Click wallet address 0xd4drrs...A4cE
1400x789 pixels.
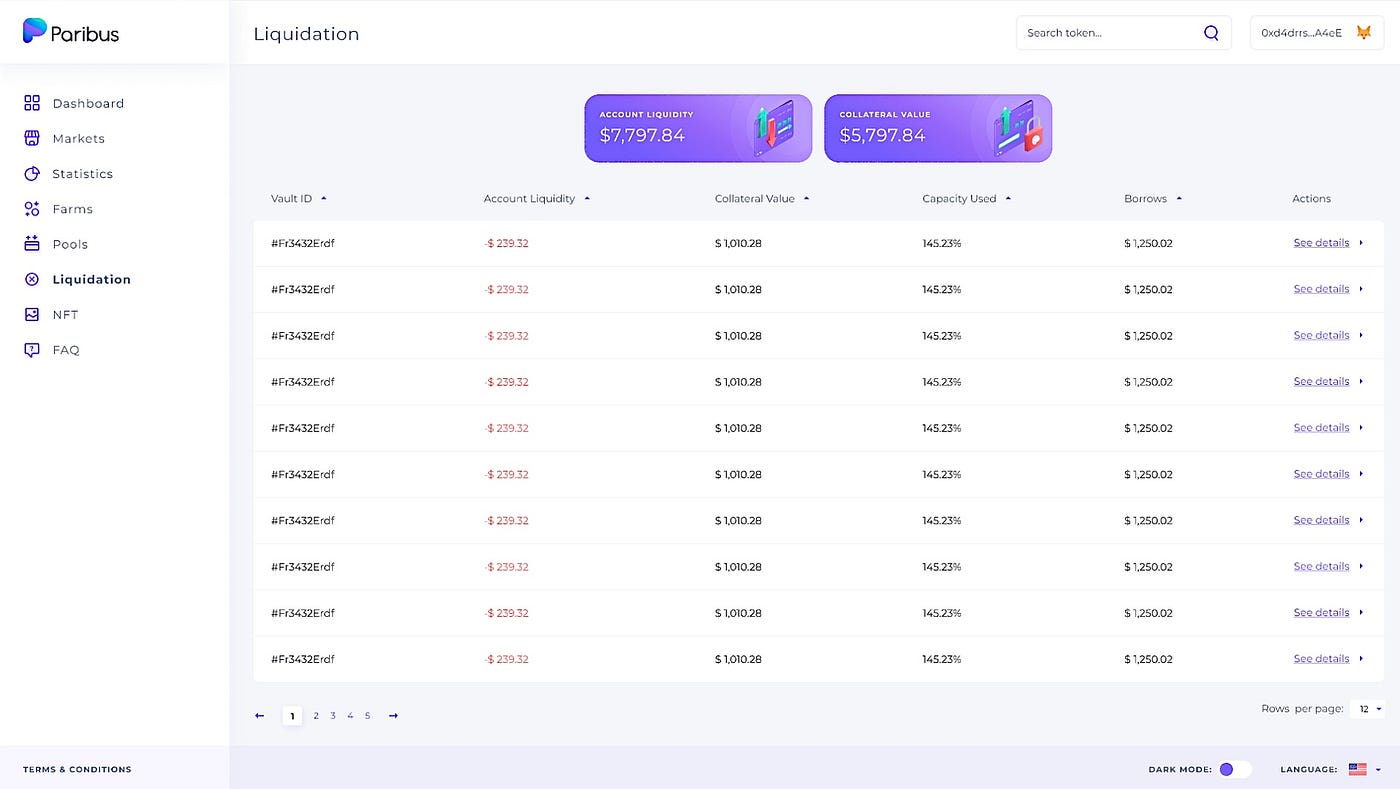[x=1301, y=33]
